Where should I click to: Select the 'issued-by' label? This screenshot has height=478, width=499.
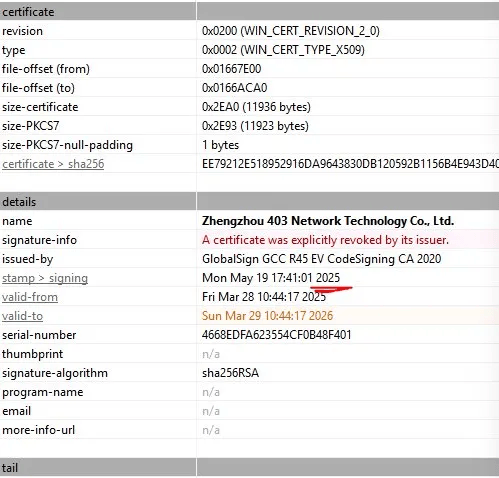pos(28,259)
